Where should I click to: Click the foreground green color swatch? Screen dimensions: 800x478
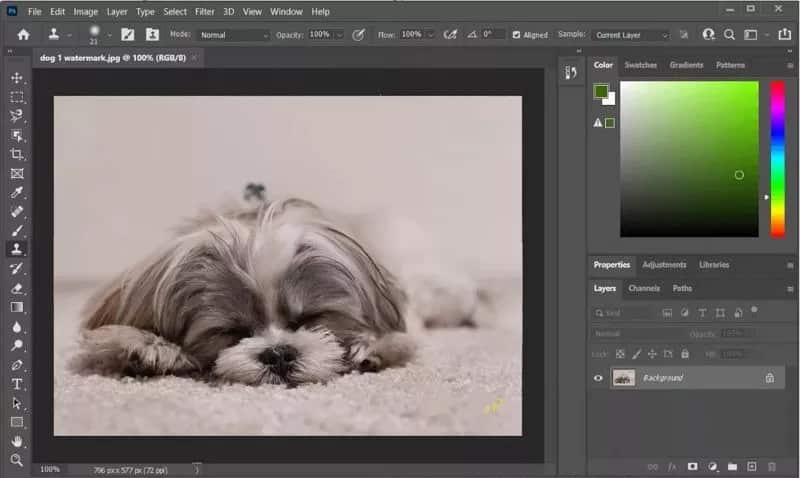coord(601,91)
